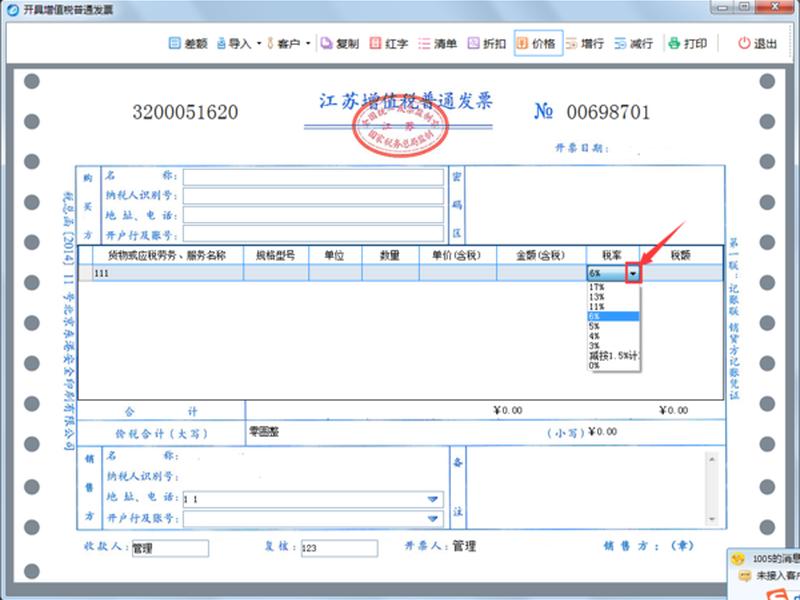This screenshot has height=600, width=800.
Task: Click the 折扣 discount icon
Action: click(473, 43)
